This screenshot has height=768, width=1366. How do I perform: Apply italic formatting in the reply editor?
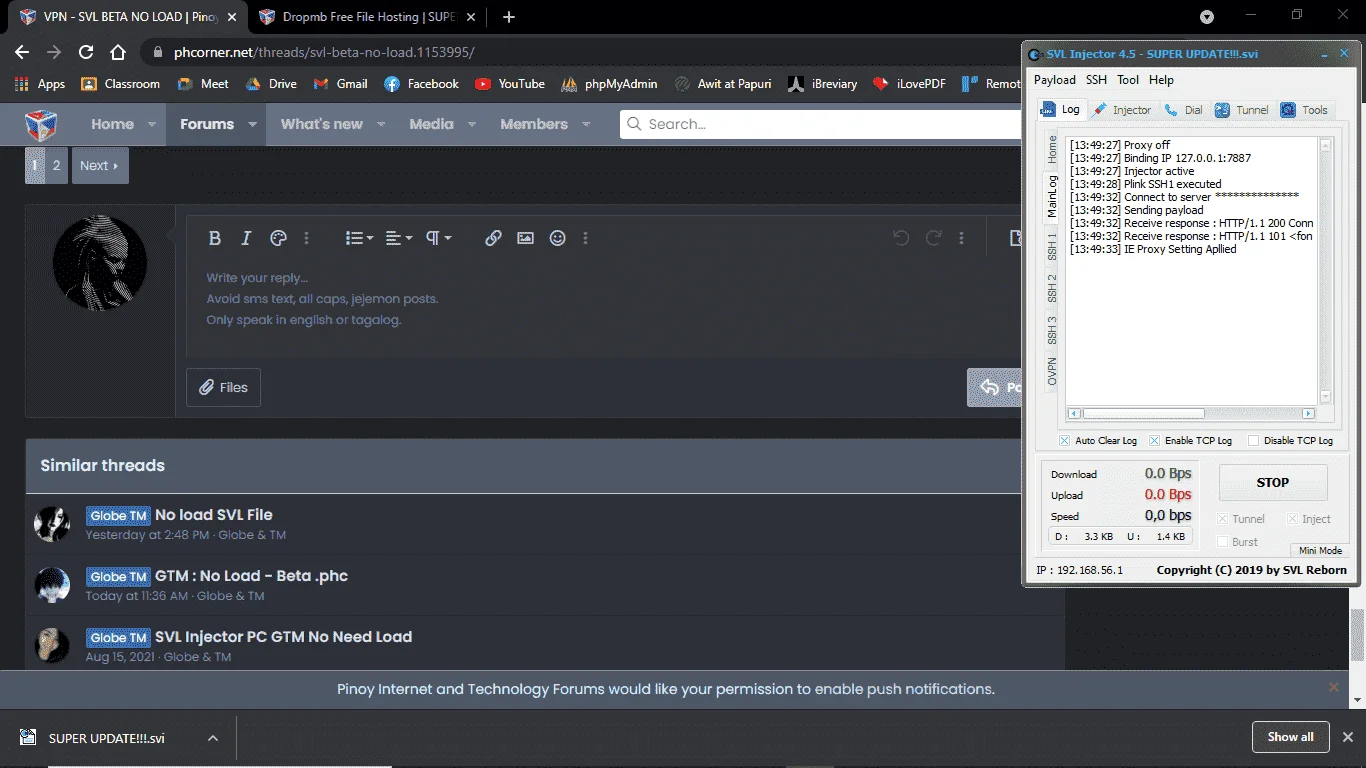pos(246,238)
